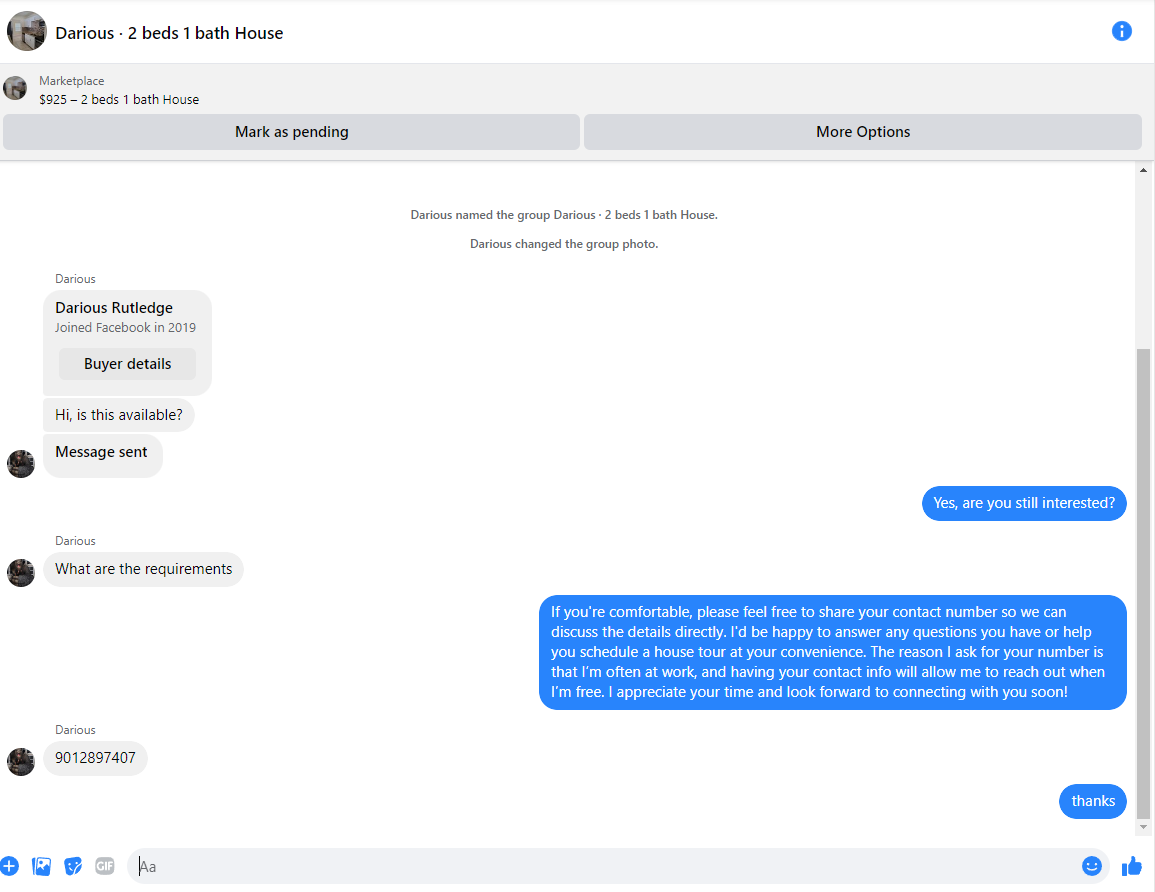This screenshot has height=892, width=1155.
Task: Open the $925 – 2 beds 1 bath House listing
Action: coord(119,99)
